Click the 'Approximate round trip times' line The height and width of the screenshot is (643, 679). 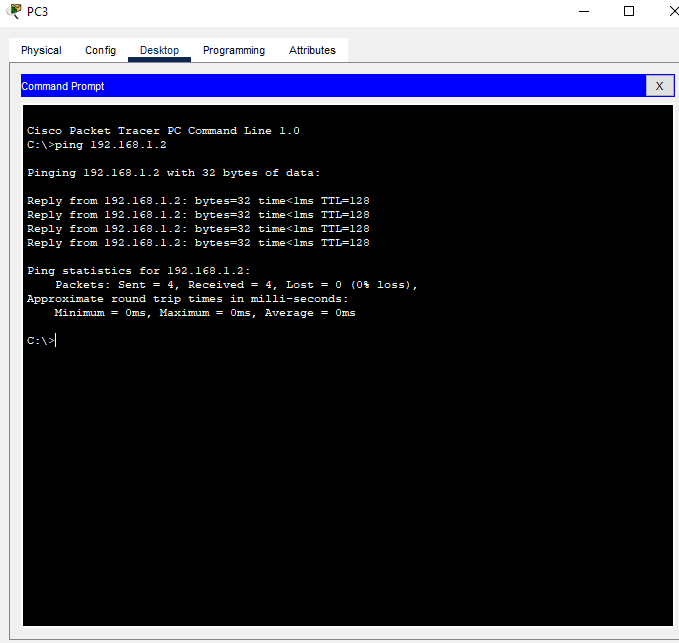point(187,299)
